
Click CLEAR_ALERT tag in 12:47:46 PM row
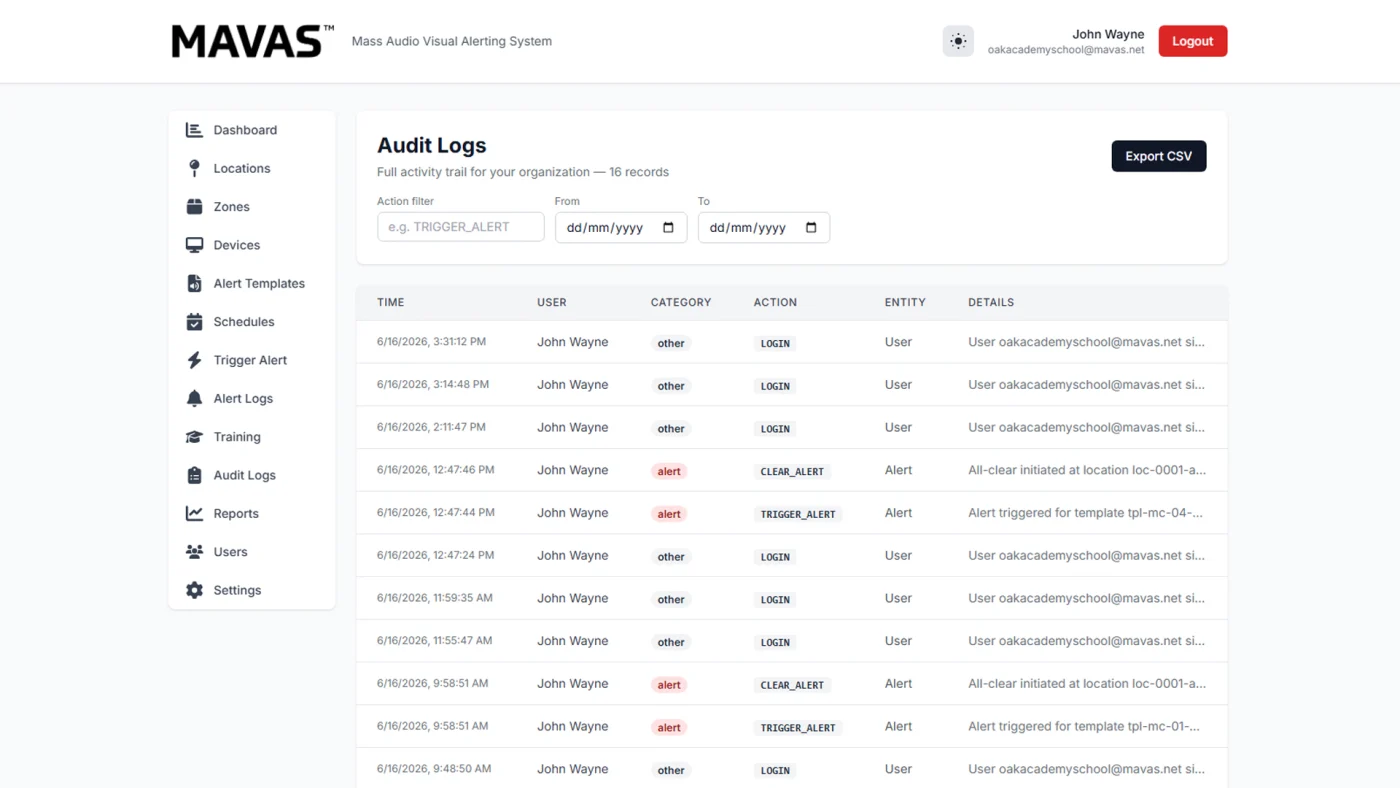point(792,471)
